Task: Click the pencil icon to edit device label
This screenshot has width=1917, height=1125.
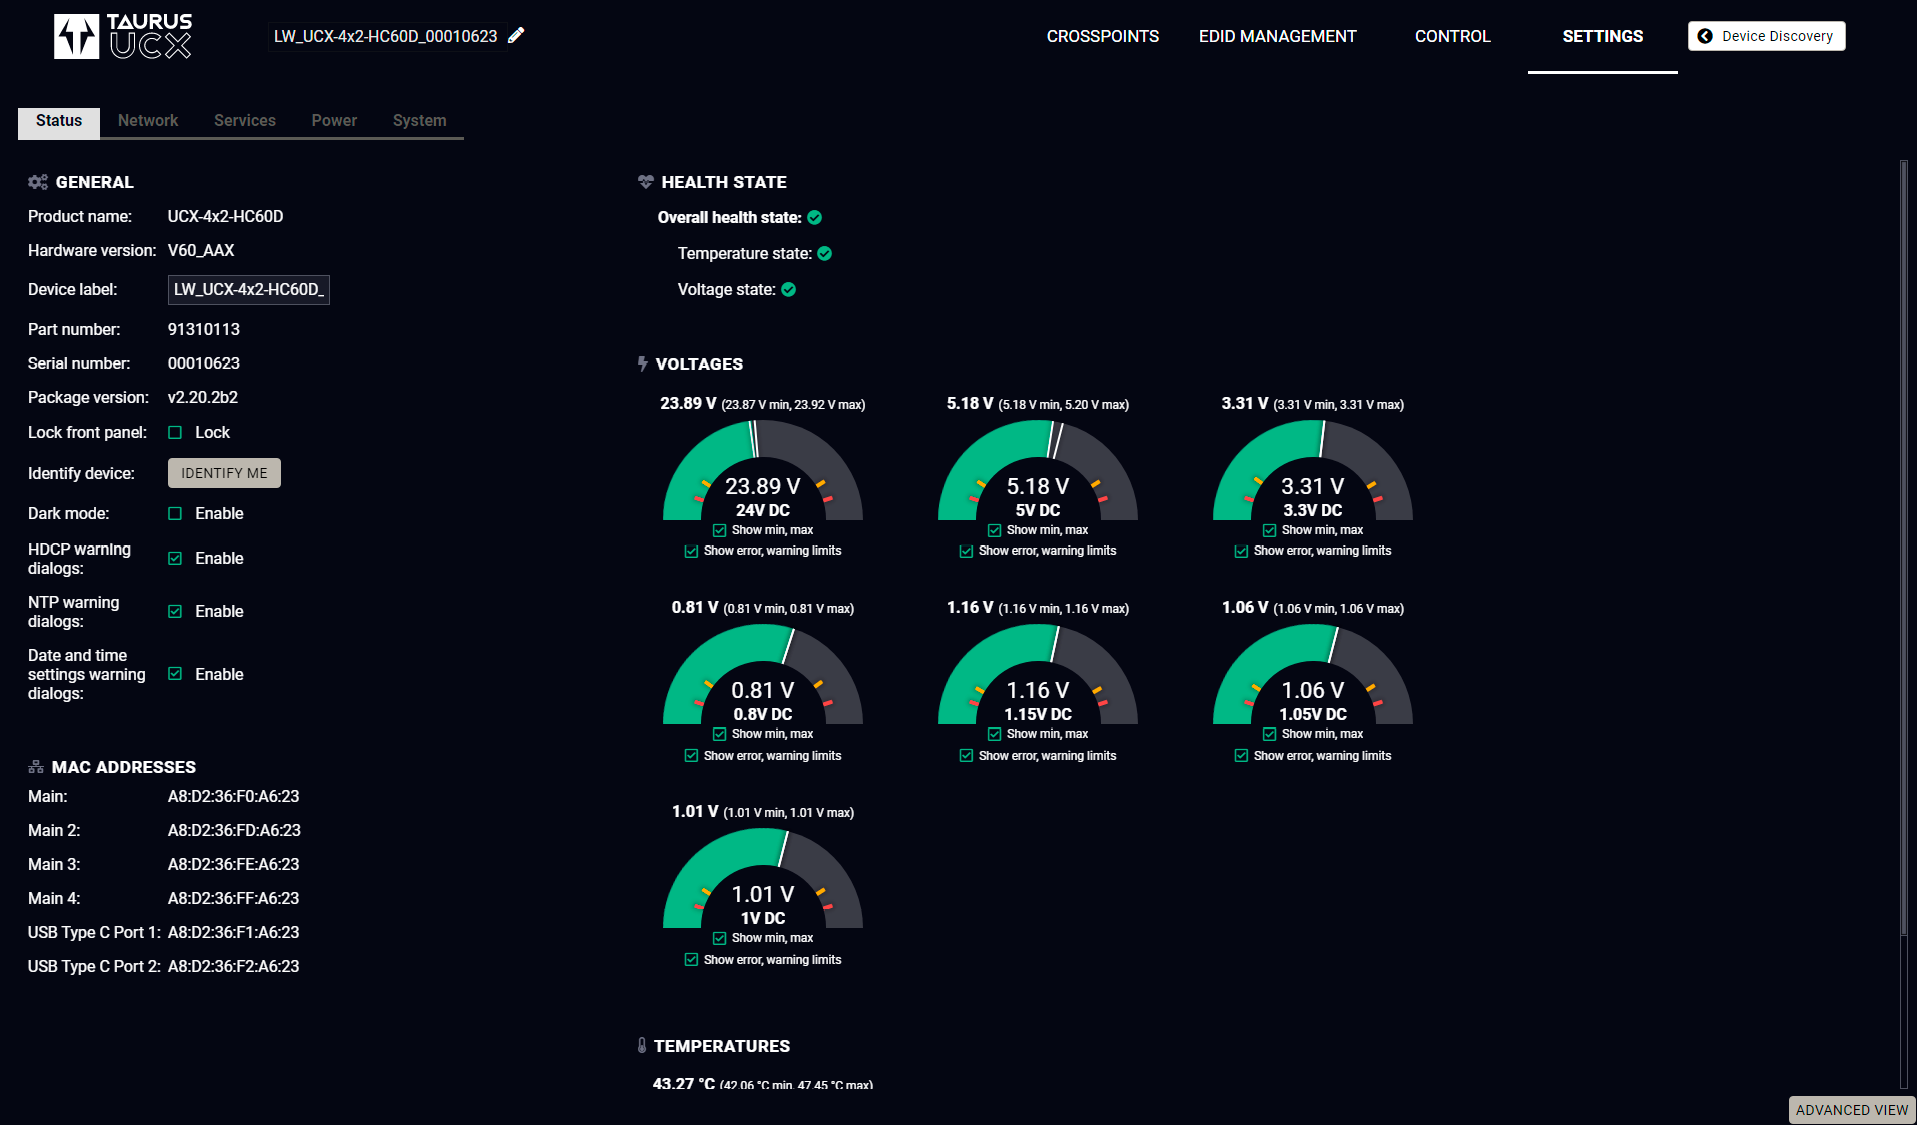Action: (516, 36)
